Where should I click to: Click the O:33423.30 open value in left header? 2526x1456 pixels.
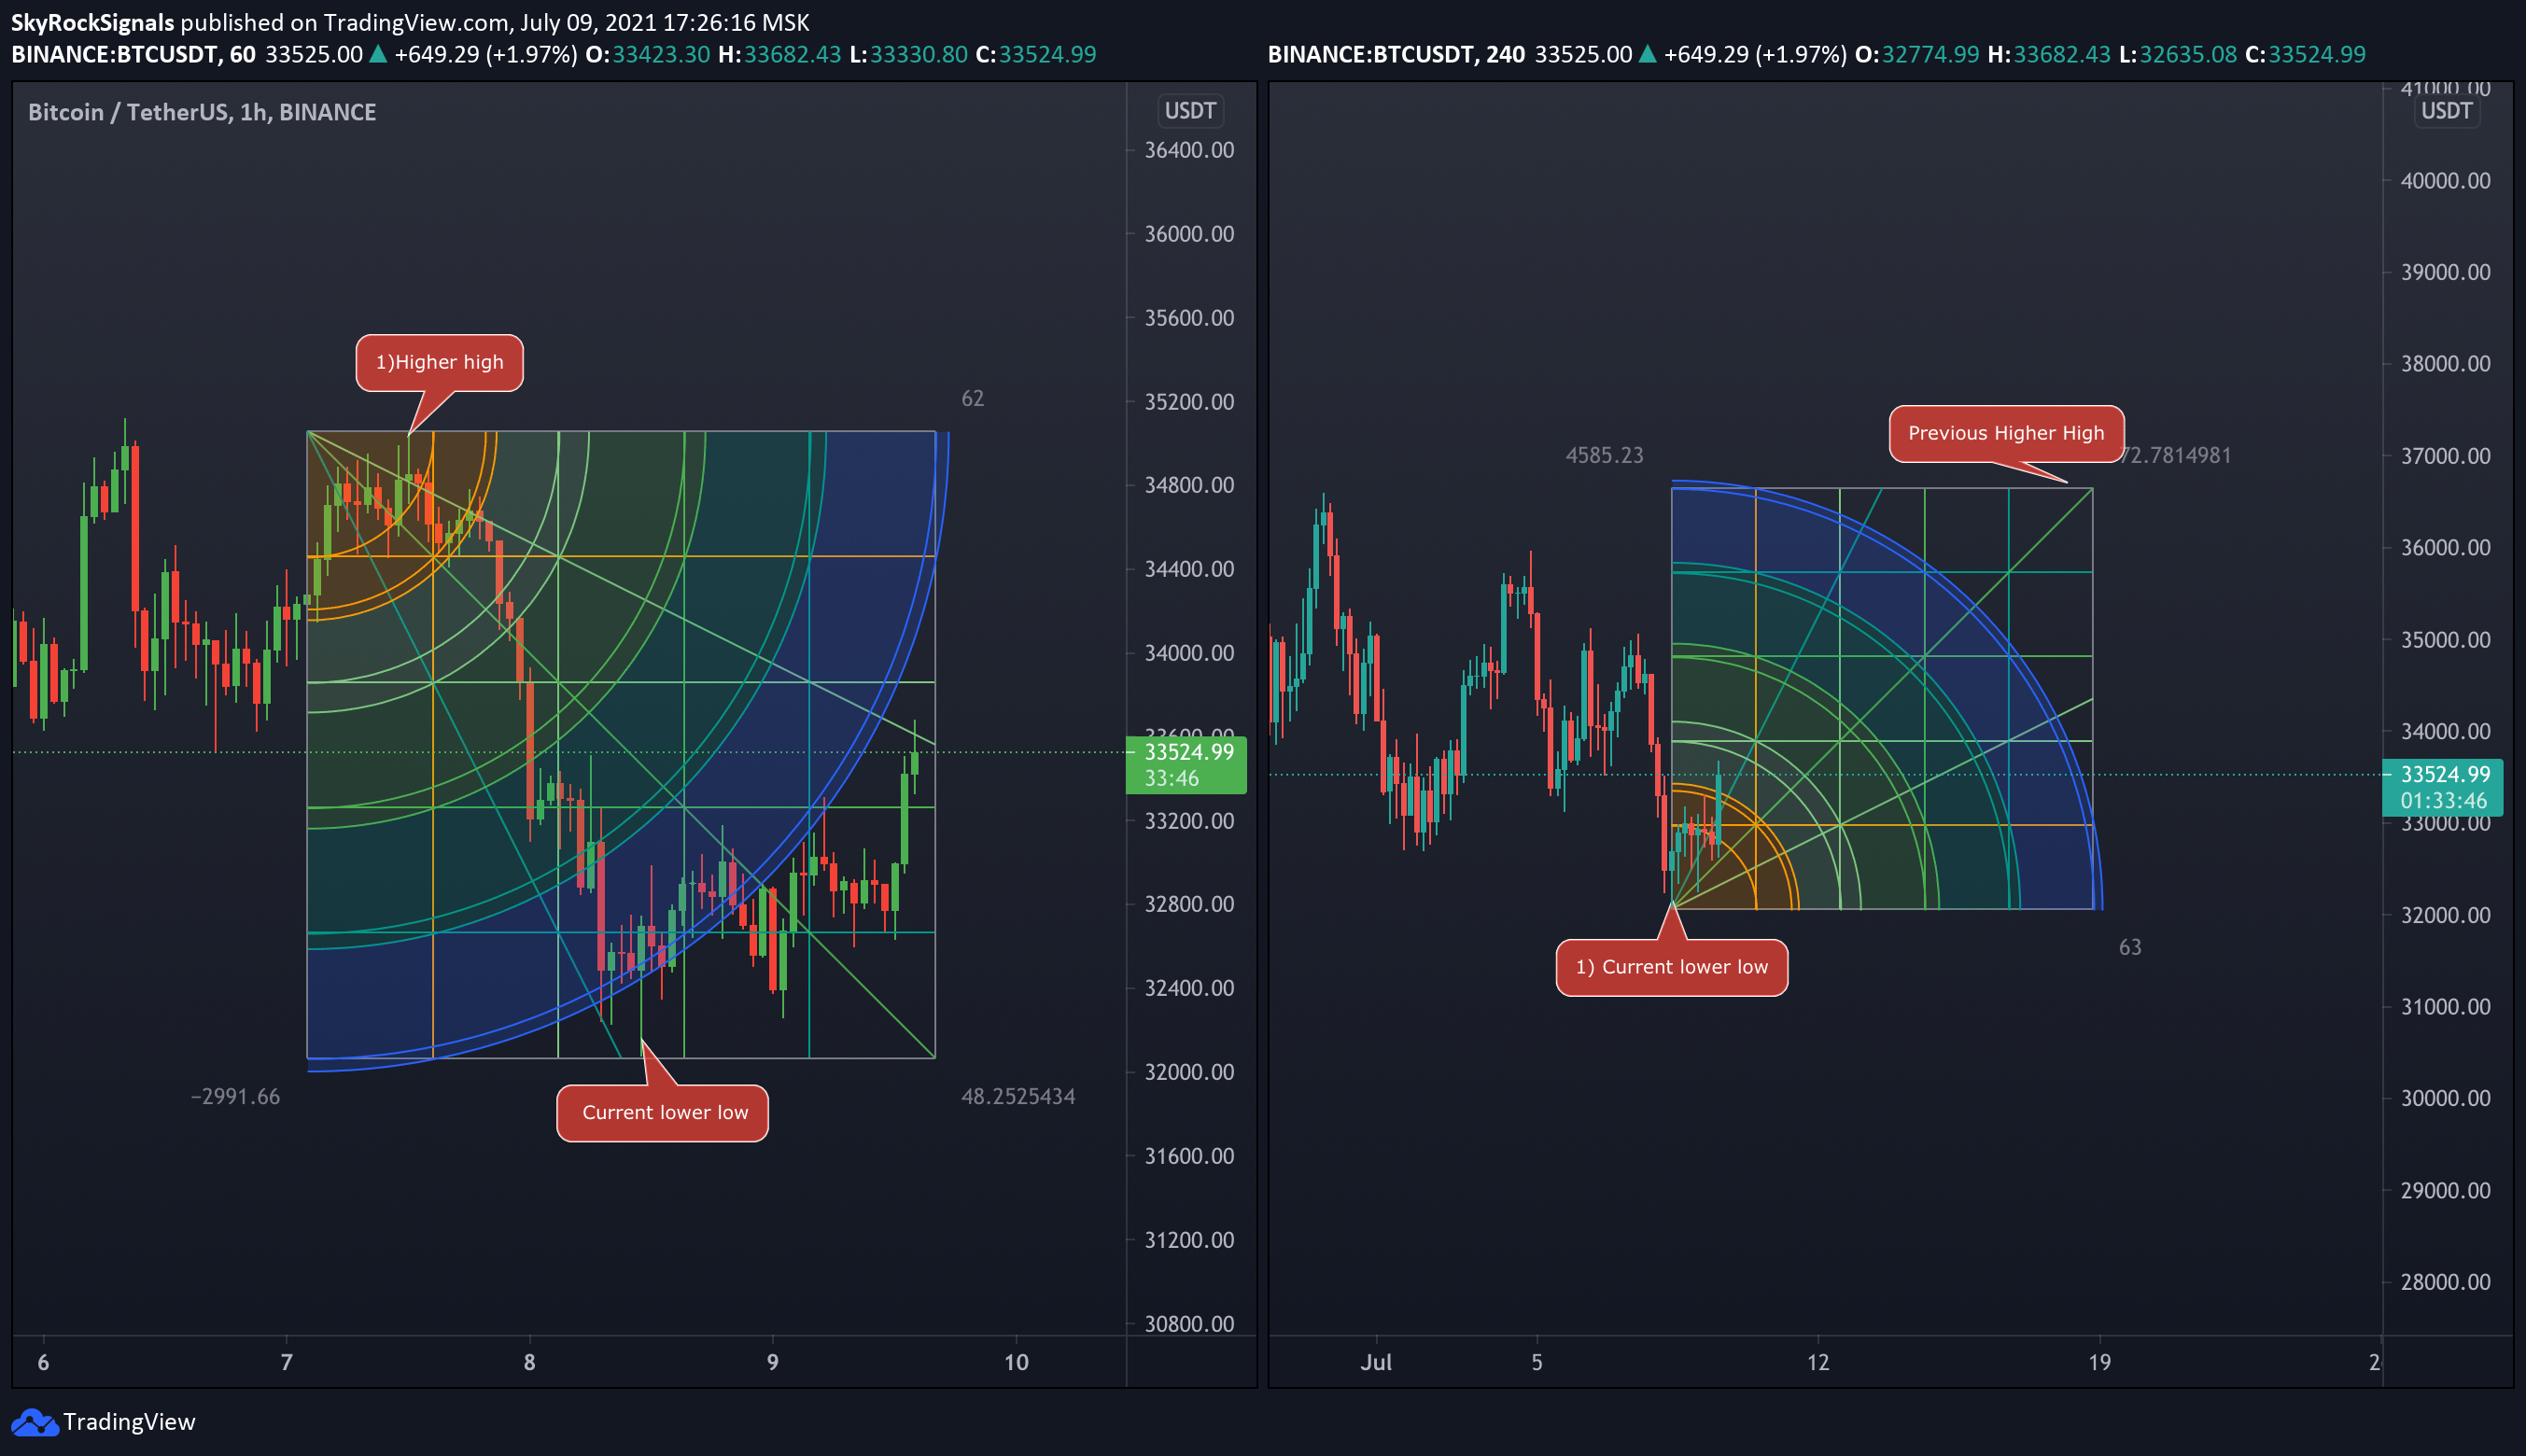coord(648,54)
